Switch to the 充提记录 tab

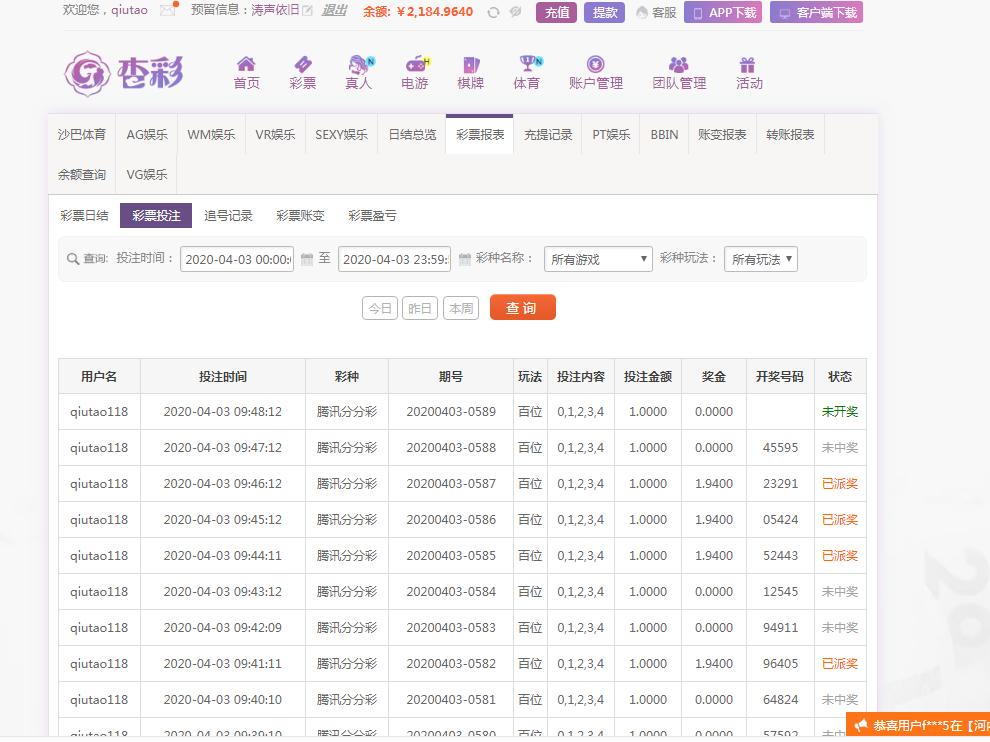(548, 134)
